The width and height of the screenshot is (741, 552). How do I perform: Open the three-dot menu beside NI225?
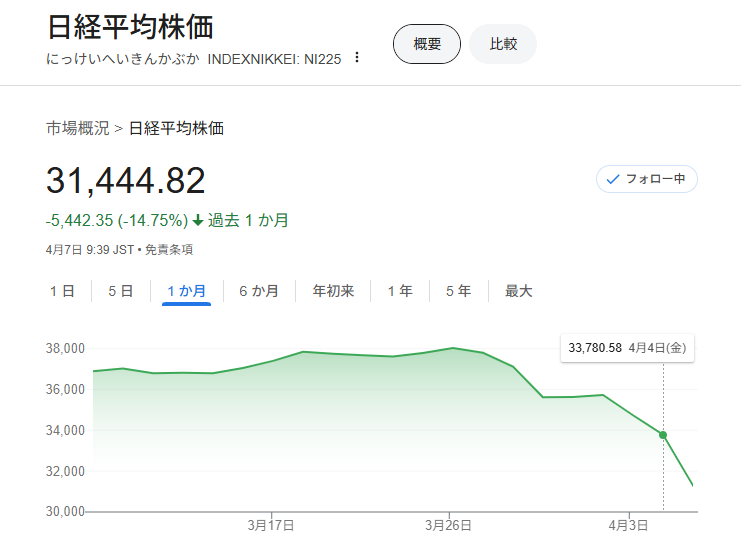(x=357, y=58)
